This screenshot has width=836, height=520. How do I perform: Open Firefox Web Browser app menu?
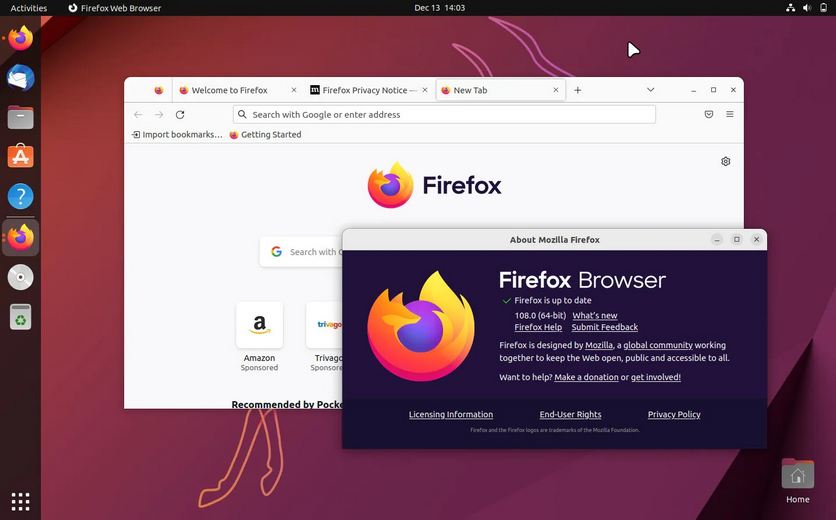tap(115, 8)
